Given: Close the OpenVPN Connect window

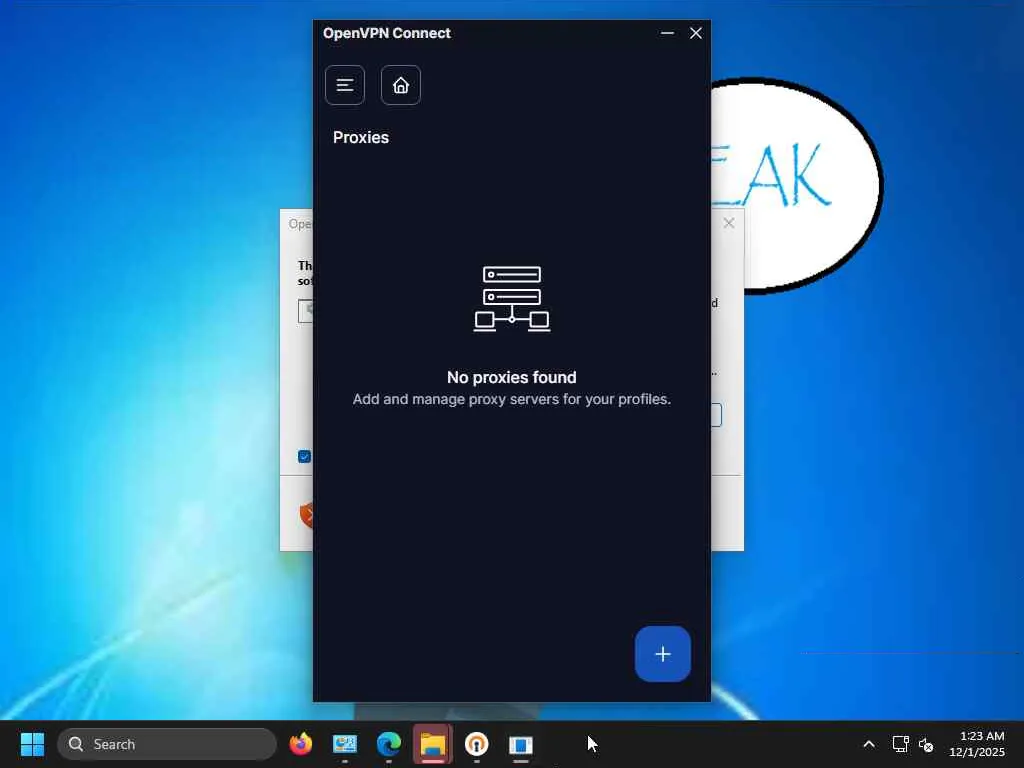Looking at the screenshot, I should [x=696, y=33].
